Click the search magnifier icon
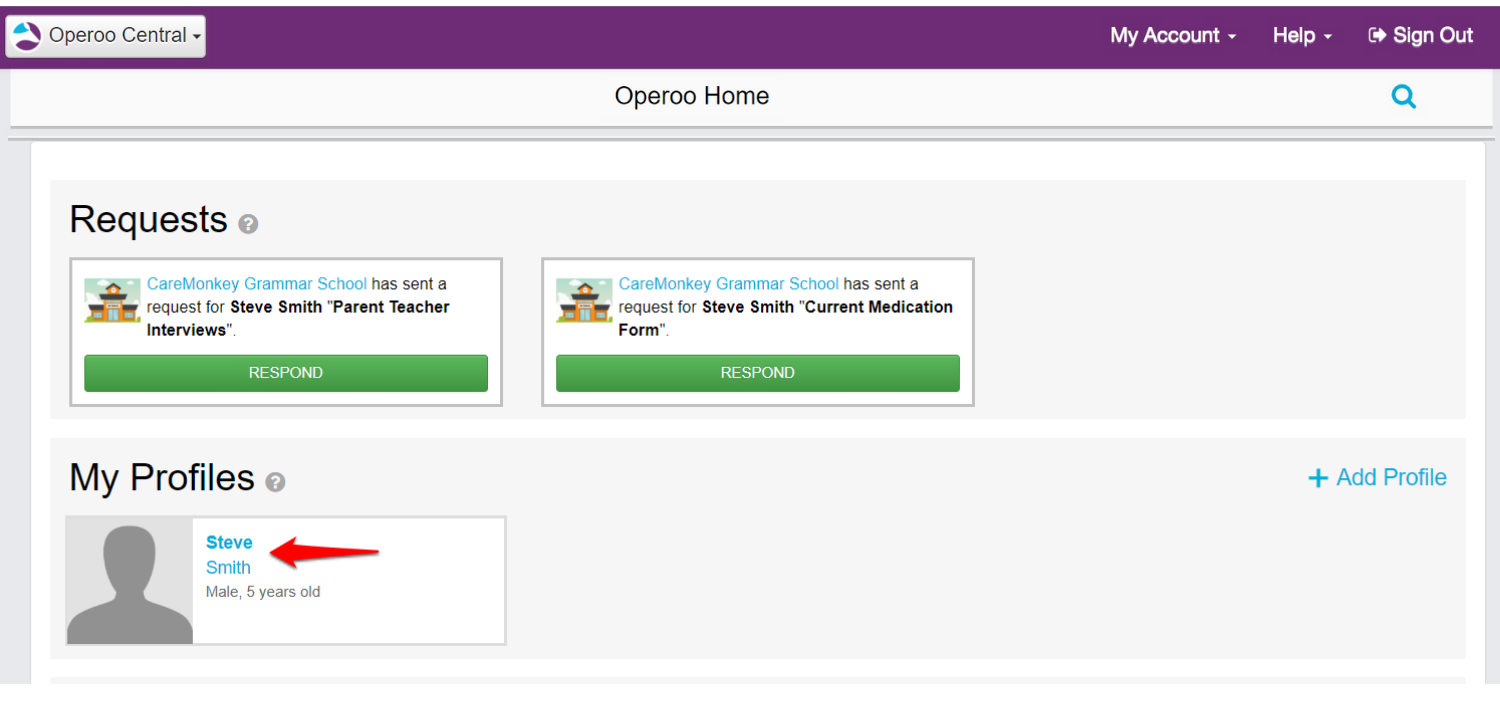 [x=1403, y=97]
